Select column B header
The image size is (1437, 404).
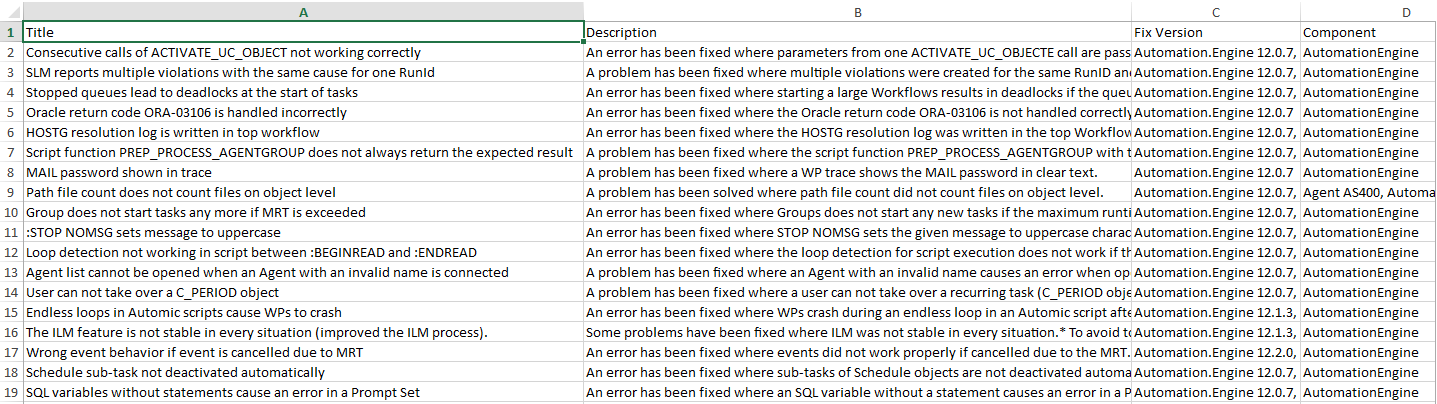point(857,11)
